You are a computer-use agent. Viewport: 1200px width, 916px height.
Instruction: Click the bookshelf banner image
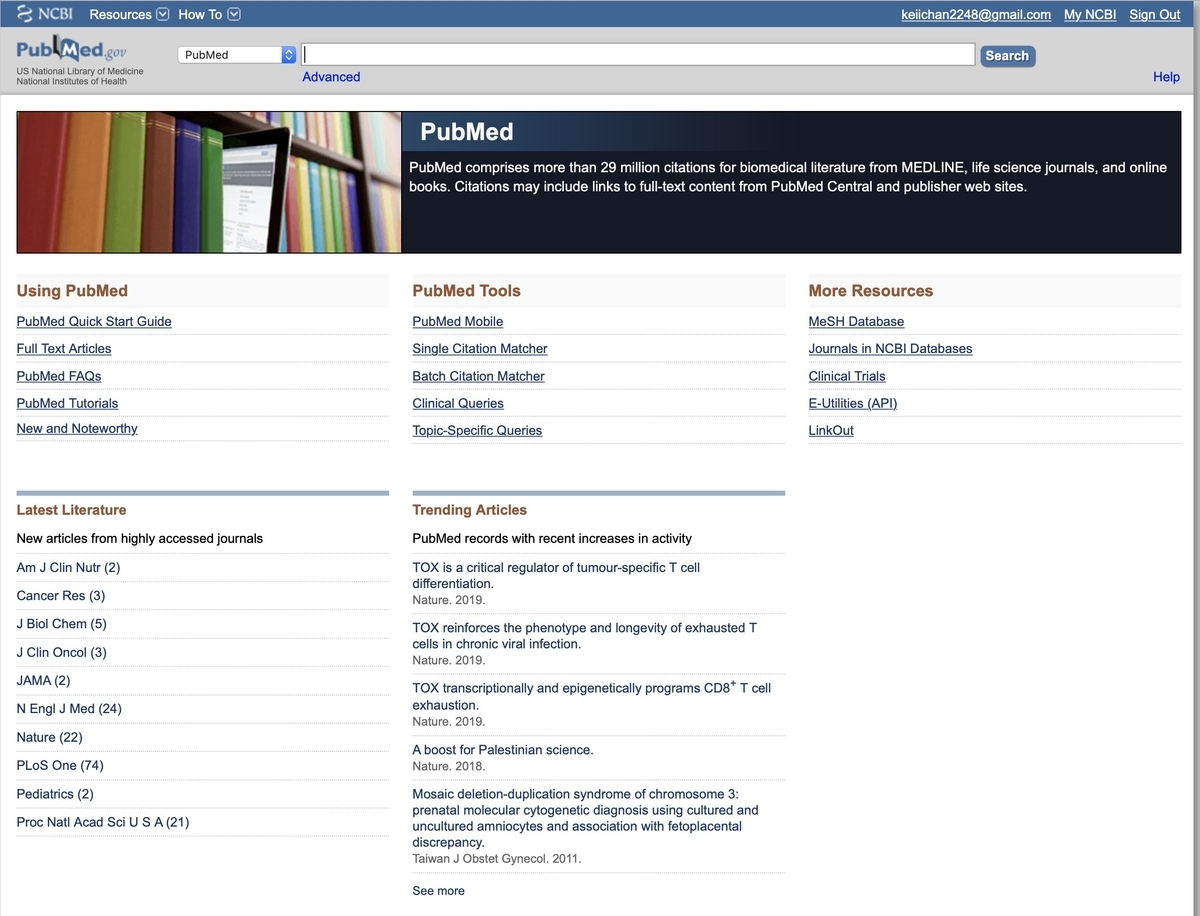pyautogui.click(x=209, y=182)
